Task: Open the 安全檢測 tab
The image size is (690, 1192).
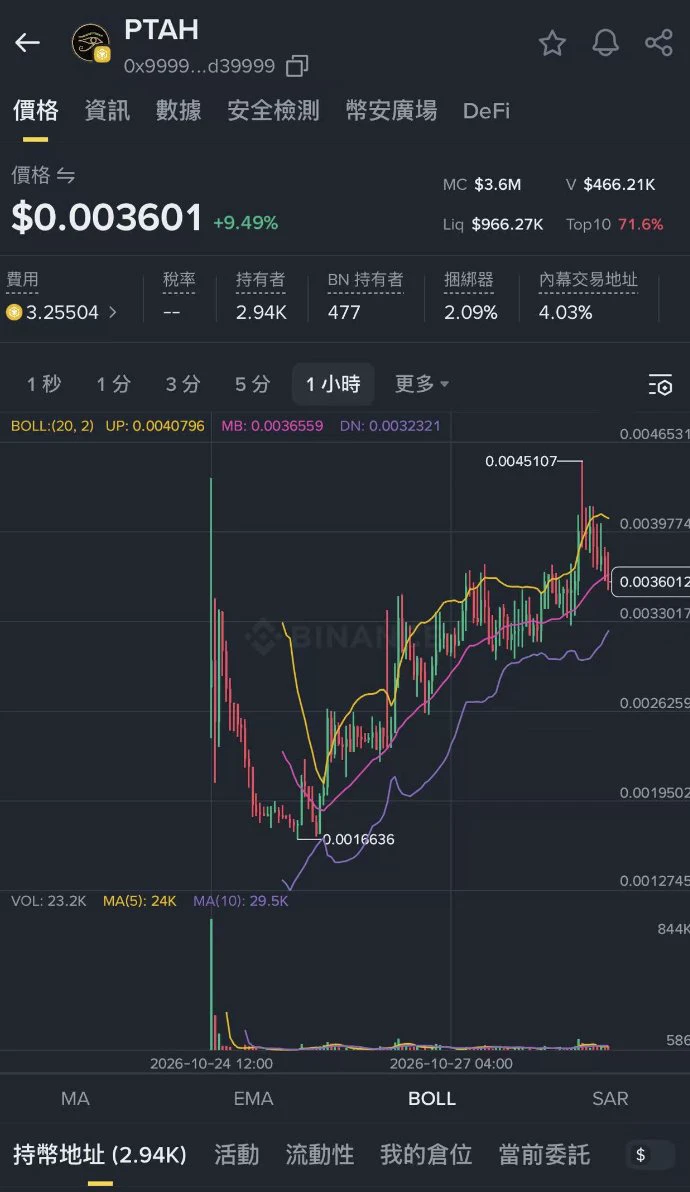Action: [x=274, y=111]
